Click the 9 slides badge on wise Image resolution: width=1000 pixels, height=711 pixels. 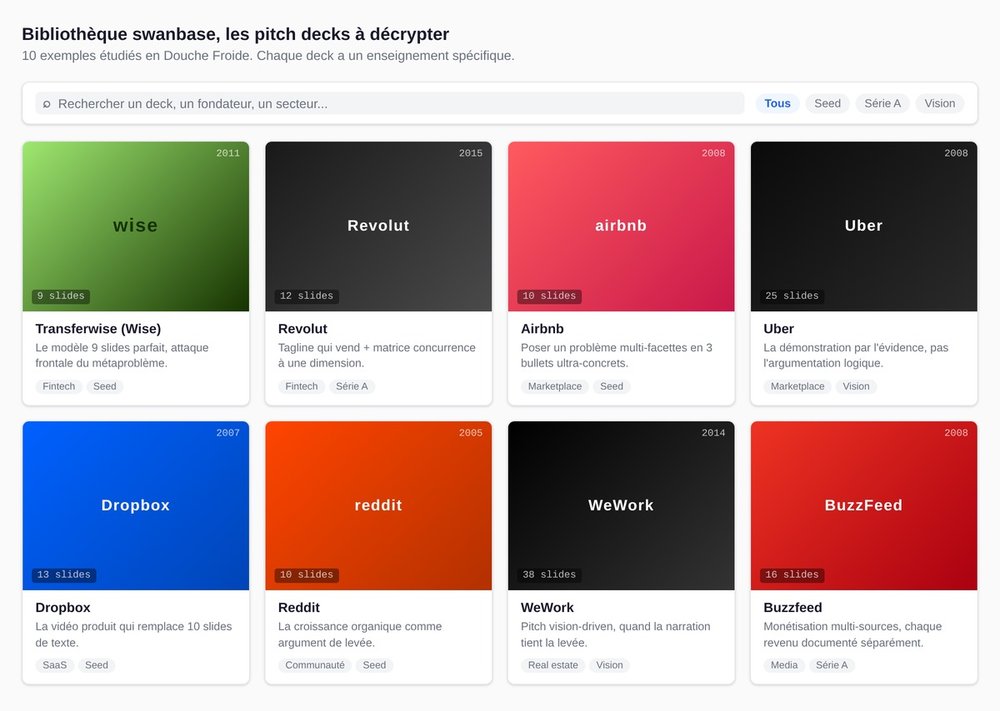pos(61,296)
